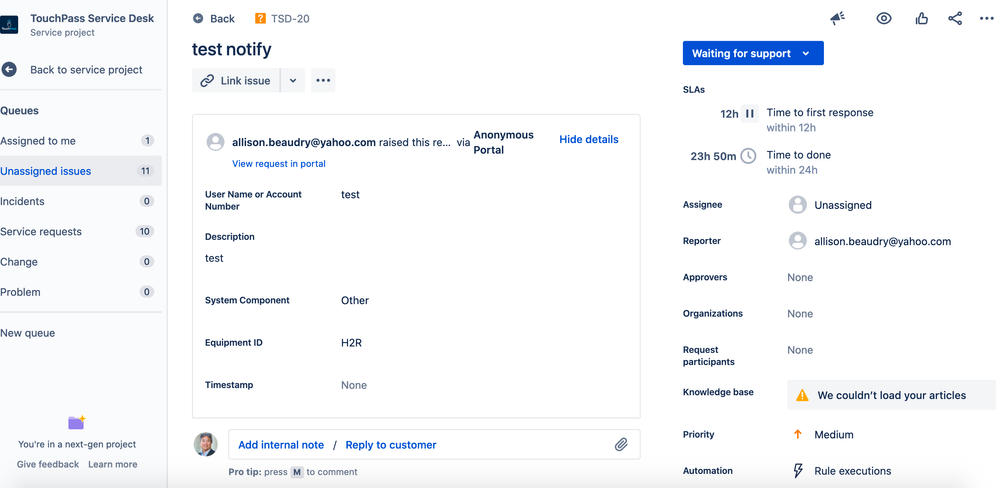Click the Back arrow circle icon in header

point(198,18)
